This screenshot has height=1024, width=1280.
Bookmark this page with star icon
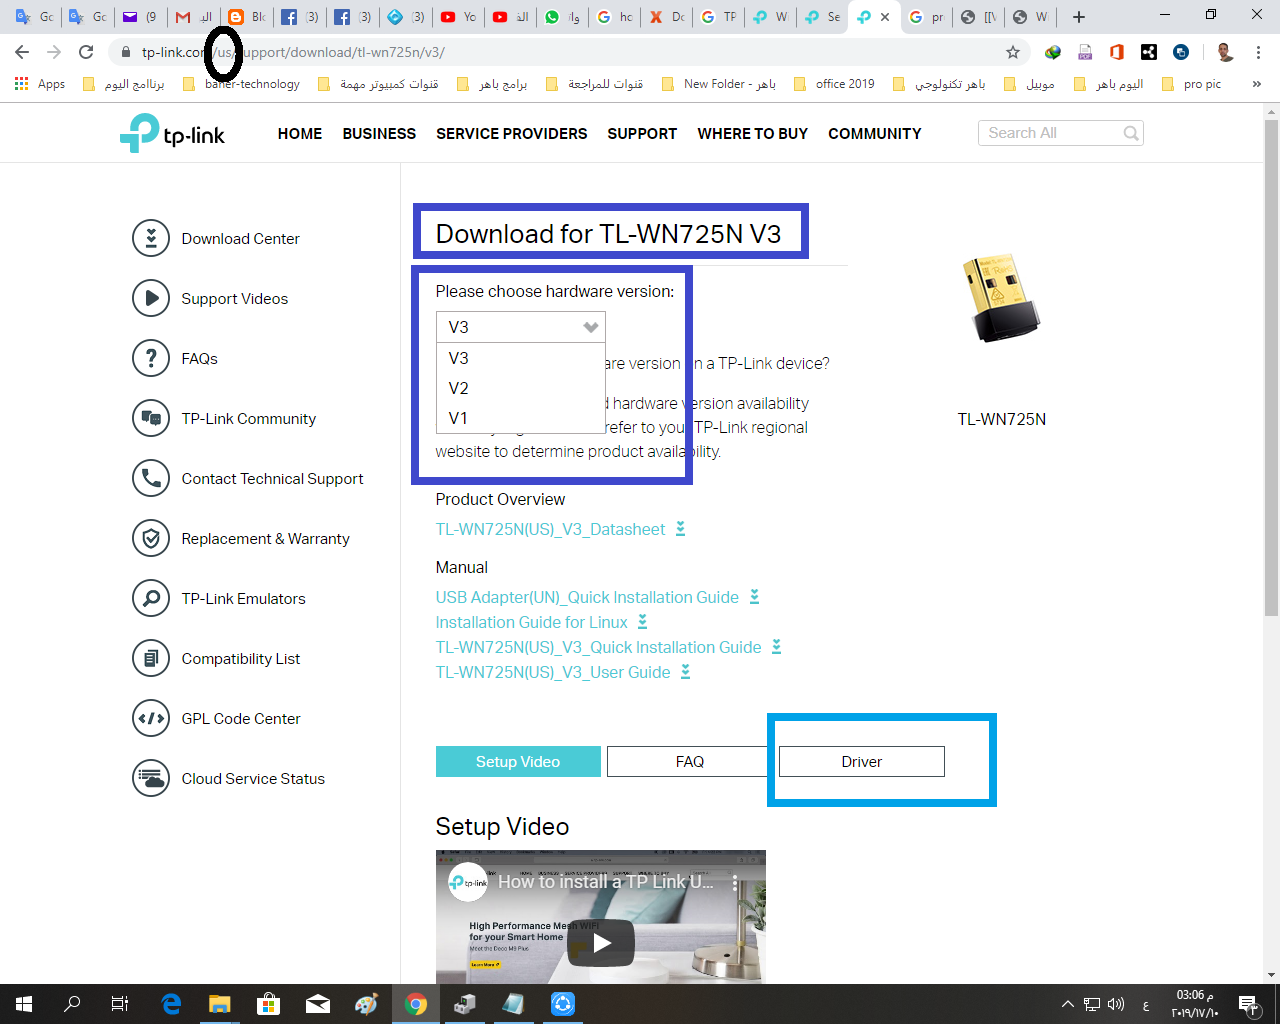tap(1013, 52)
